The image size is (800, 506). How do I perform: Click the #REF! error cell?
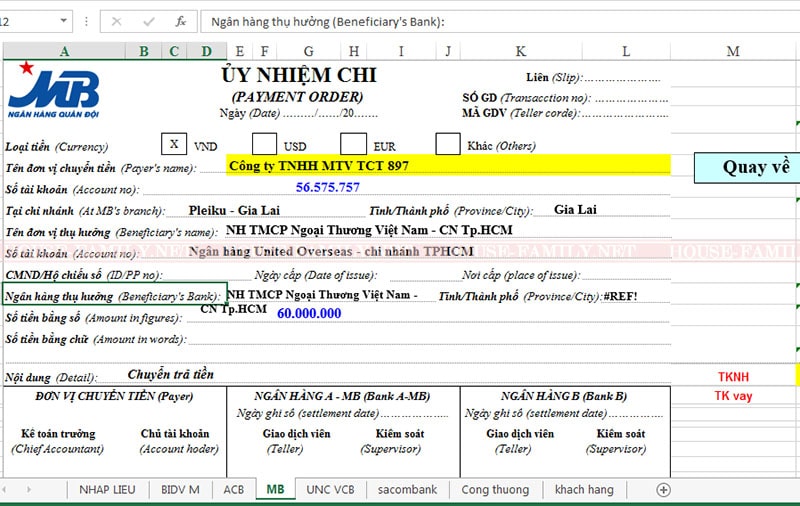point(620,296)
